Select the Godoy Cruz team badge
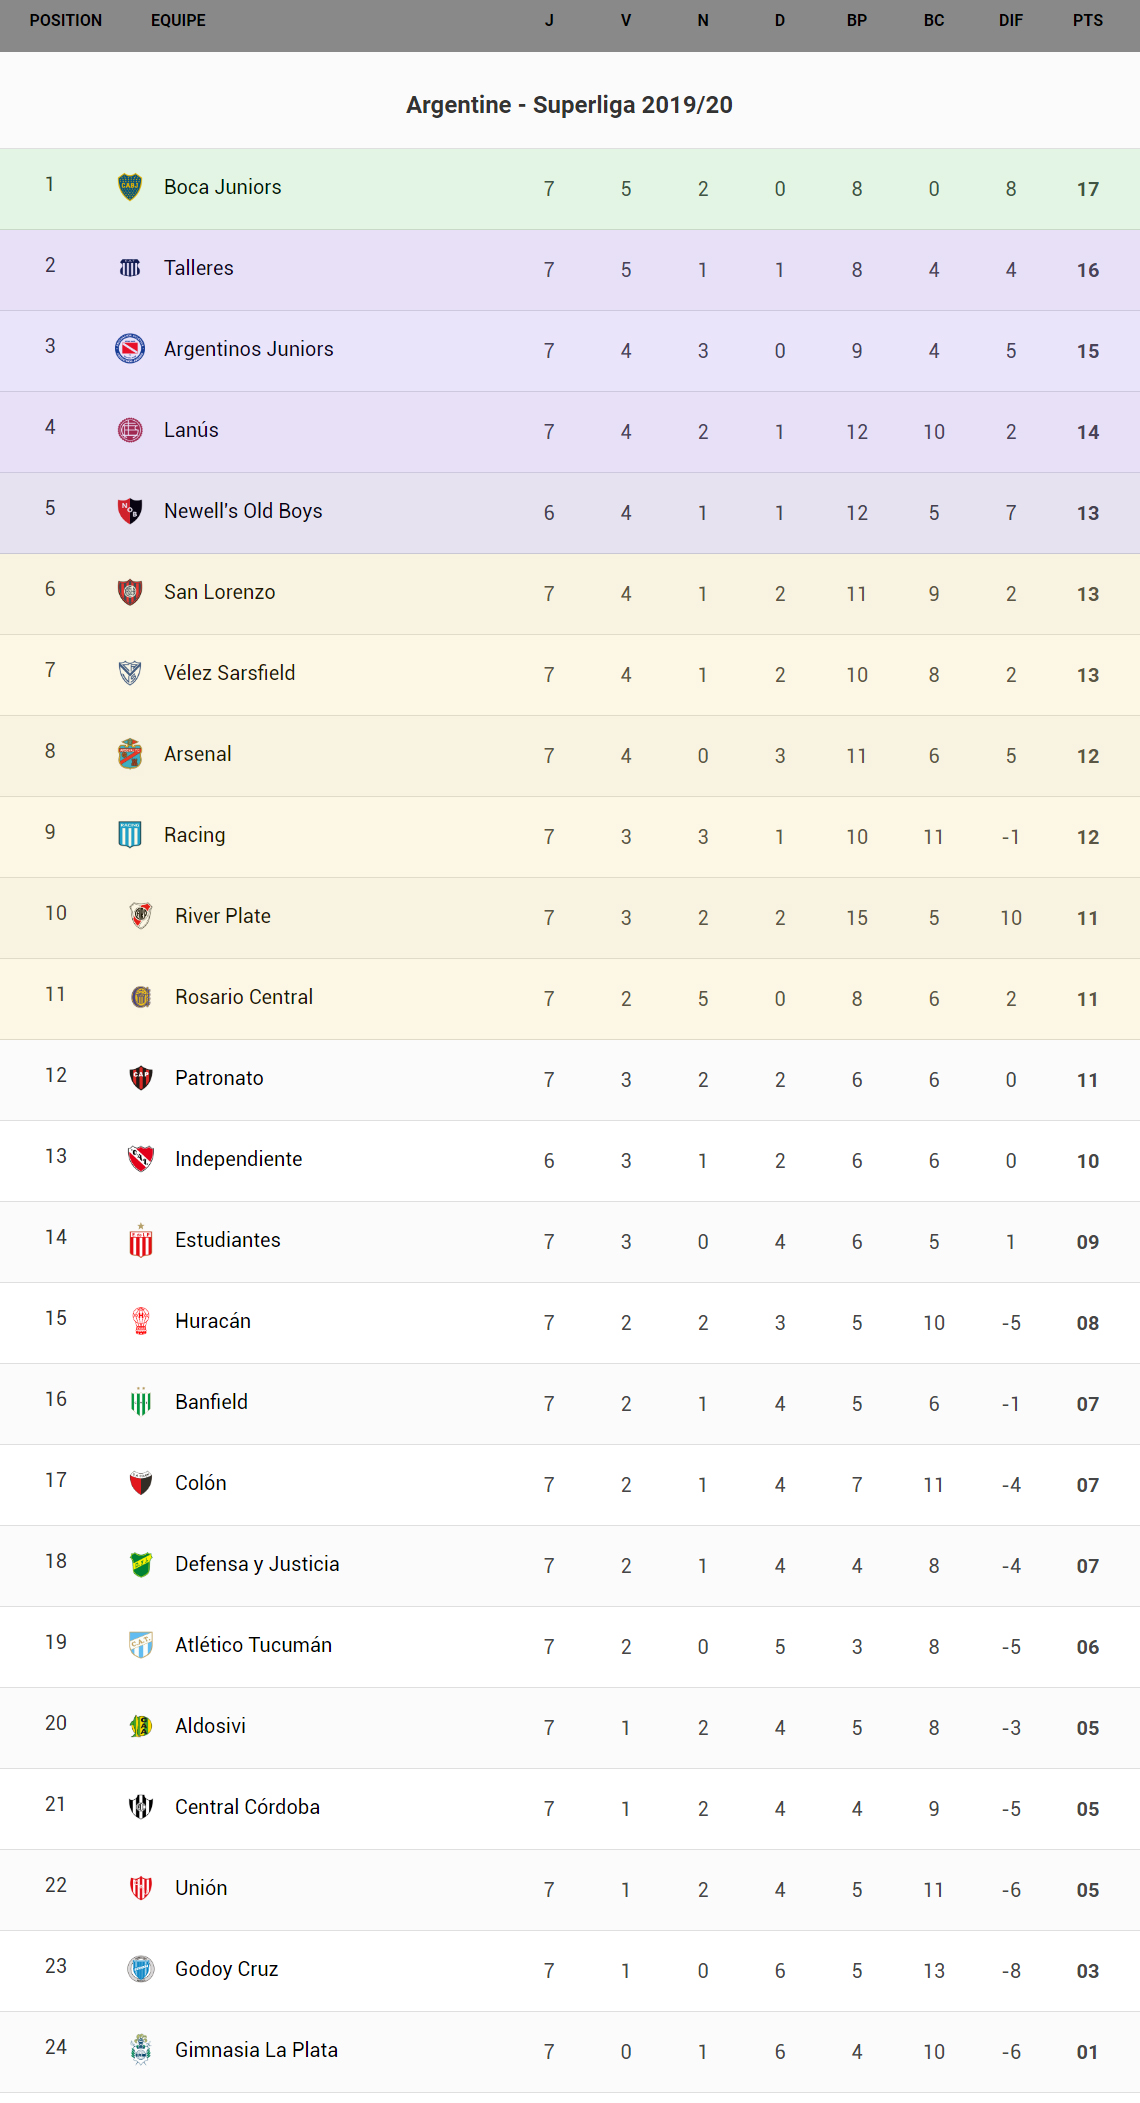 [x=141, y=1969]
